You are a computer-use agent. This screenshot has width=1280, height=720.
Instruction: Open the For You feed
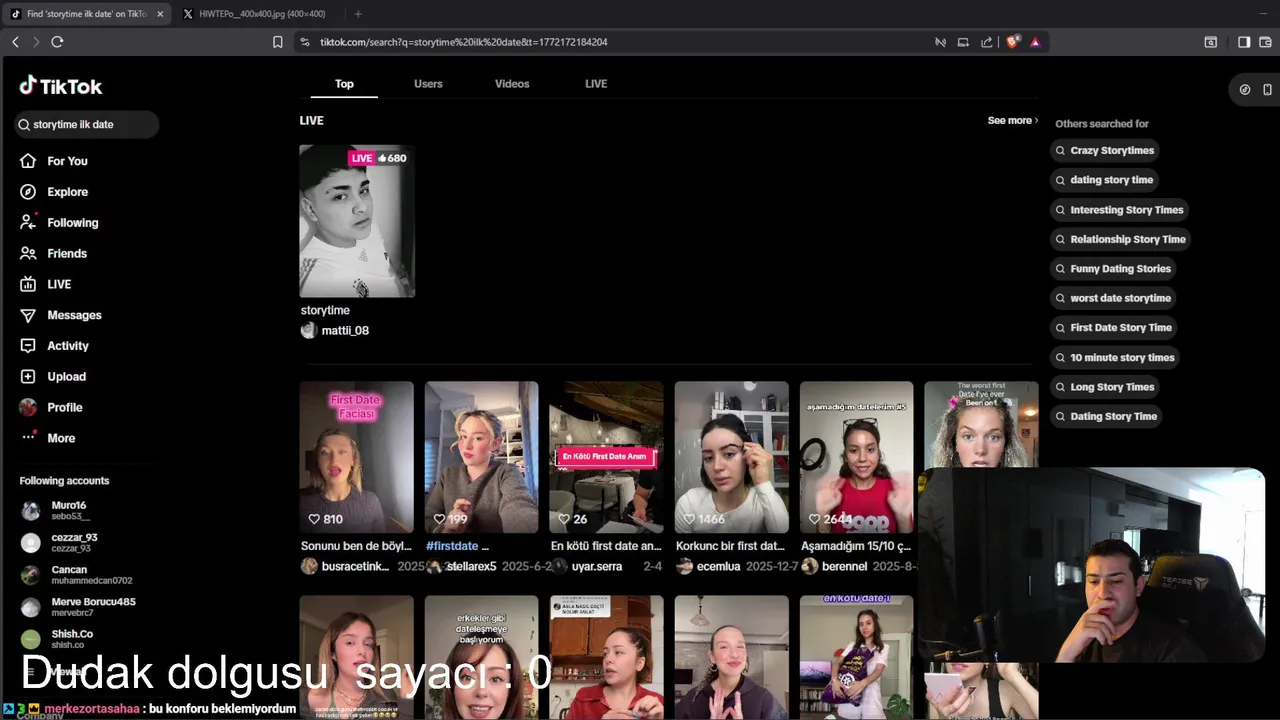54,161
